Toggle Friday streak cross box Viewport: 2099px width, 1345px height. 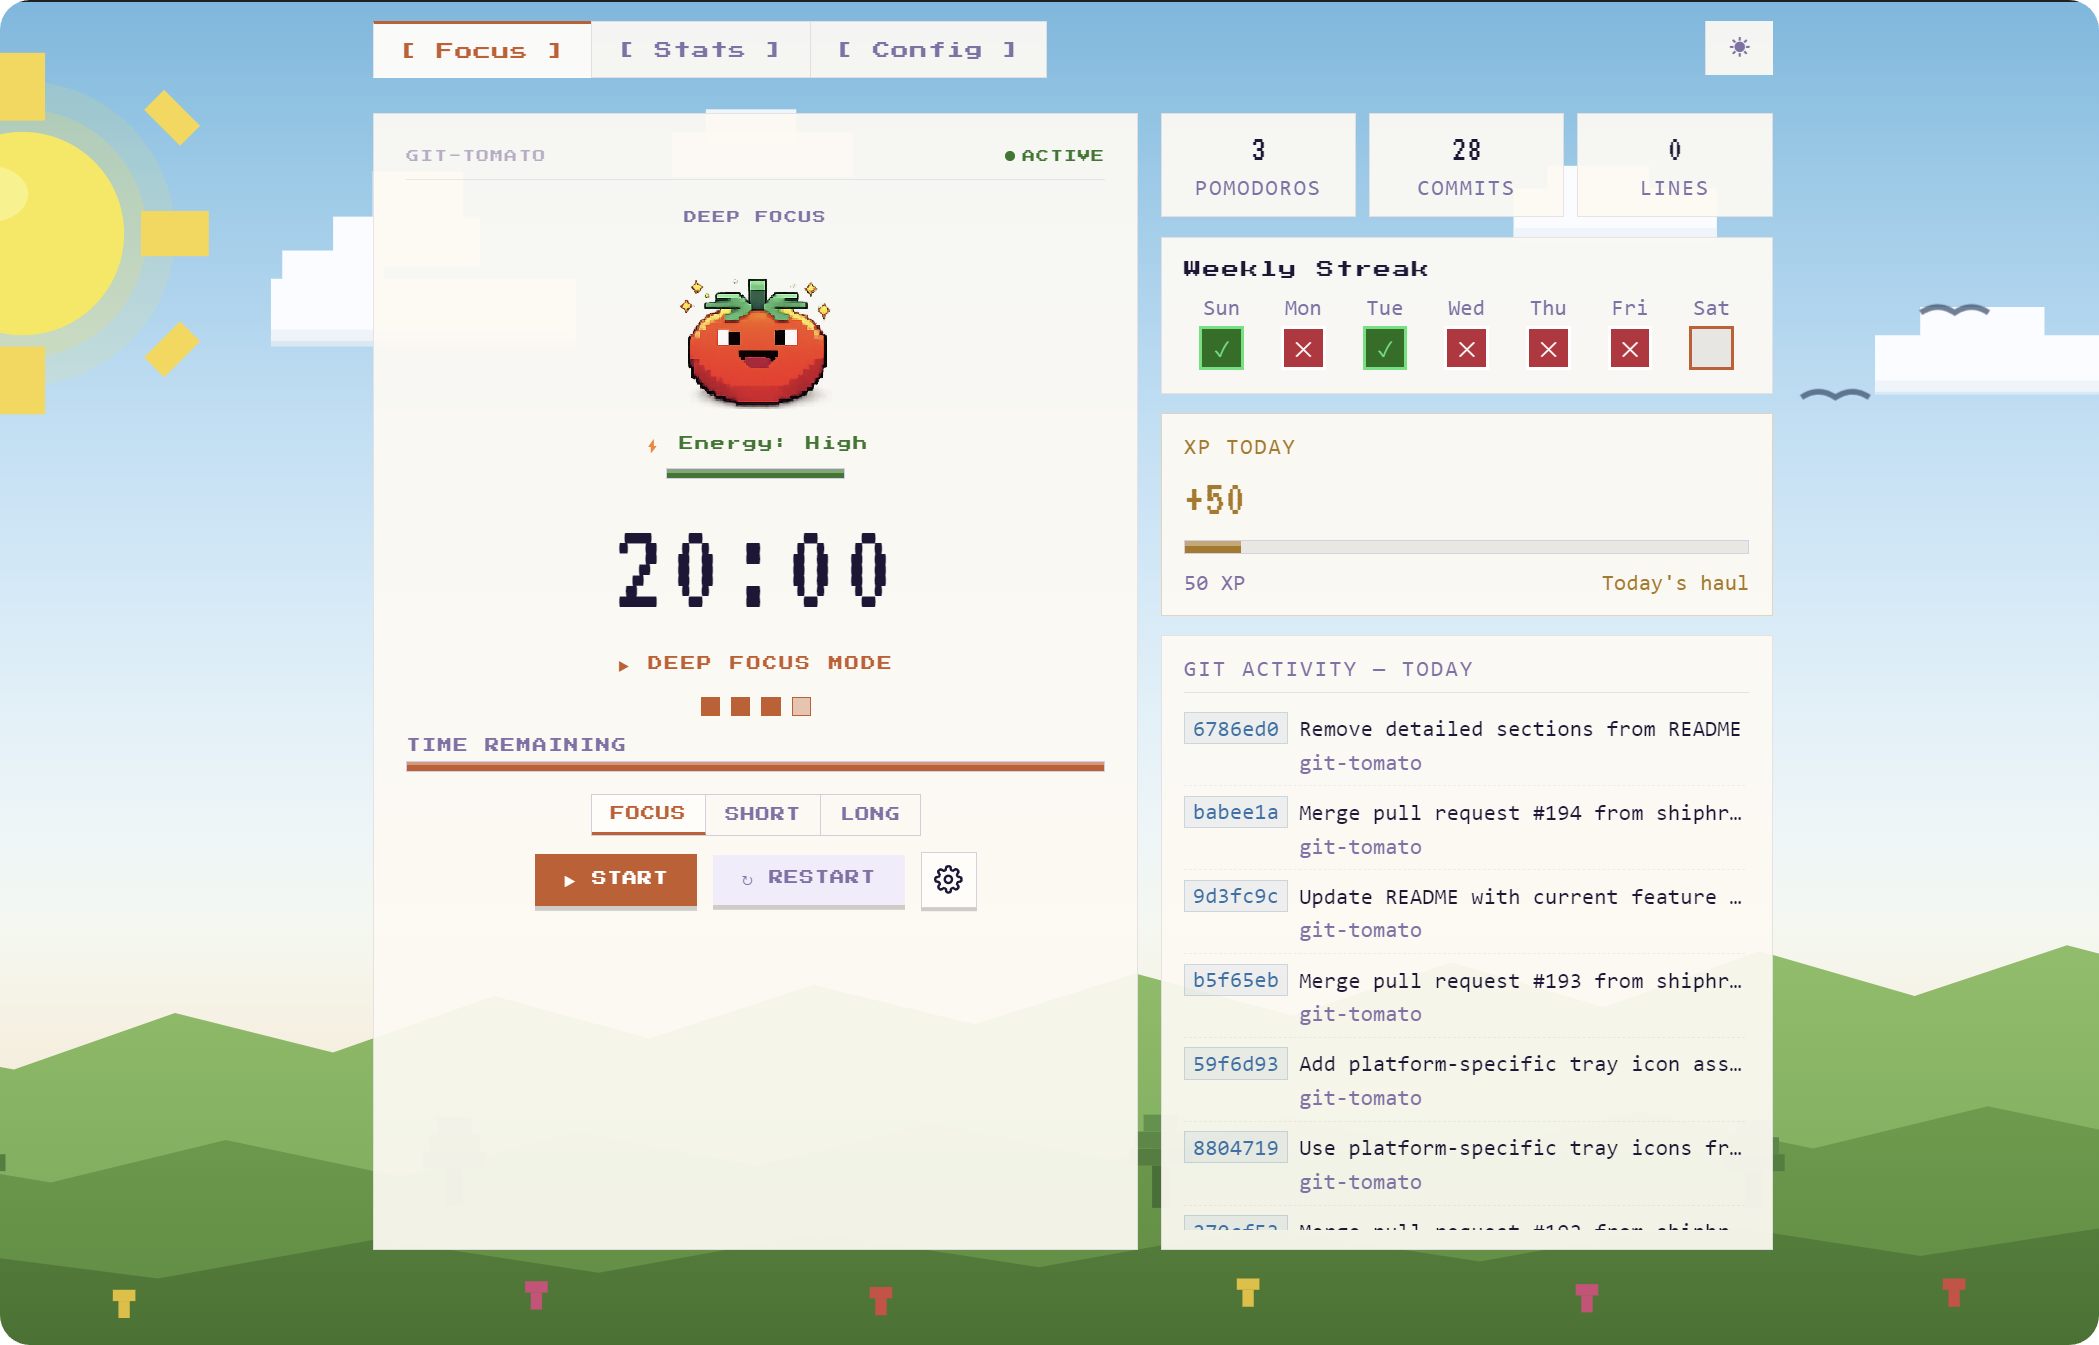pos(1630,349)
